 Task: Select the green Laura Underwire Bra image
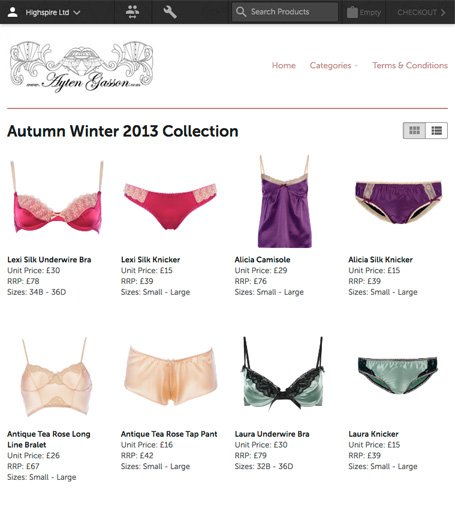click(283, 373)
